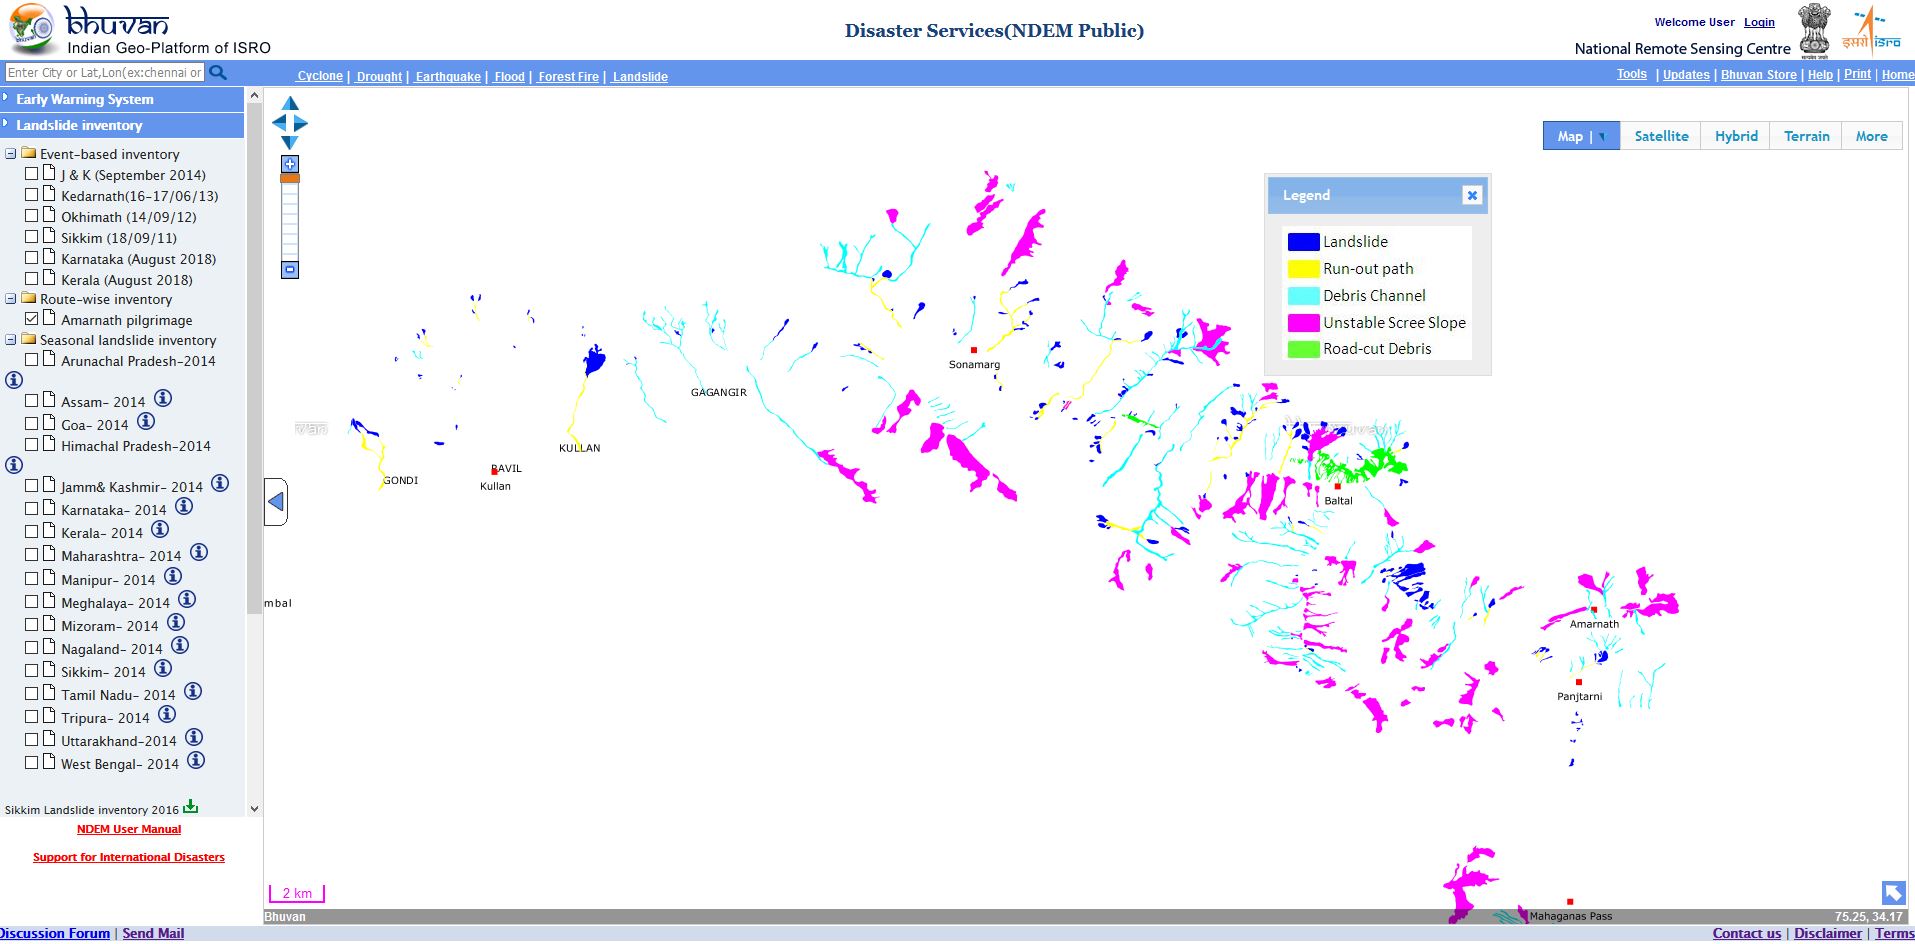Click the zoom out minus icon
This screenshot has width=1915, height=944.
[289, 269]
